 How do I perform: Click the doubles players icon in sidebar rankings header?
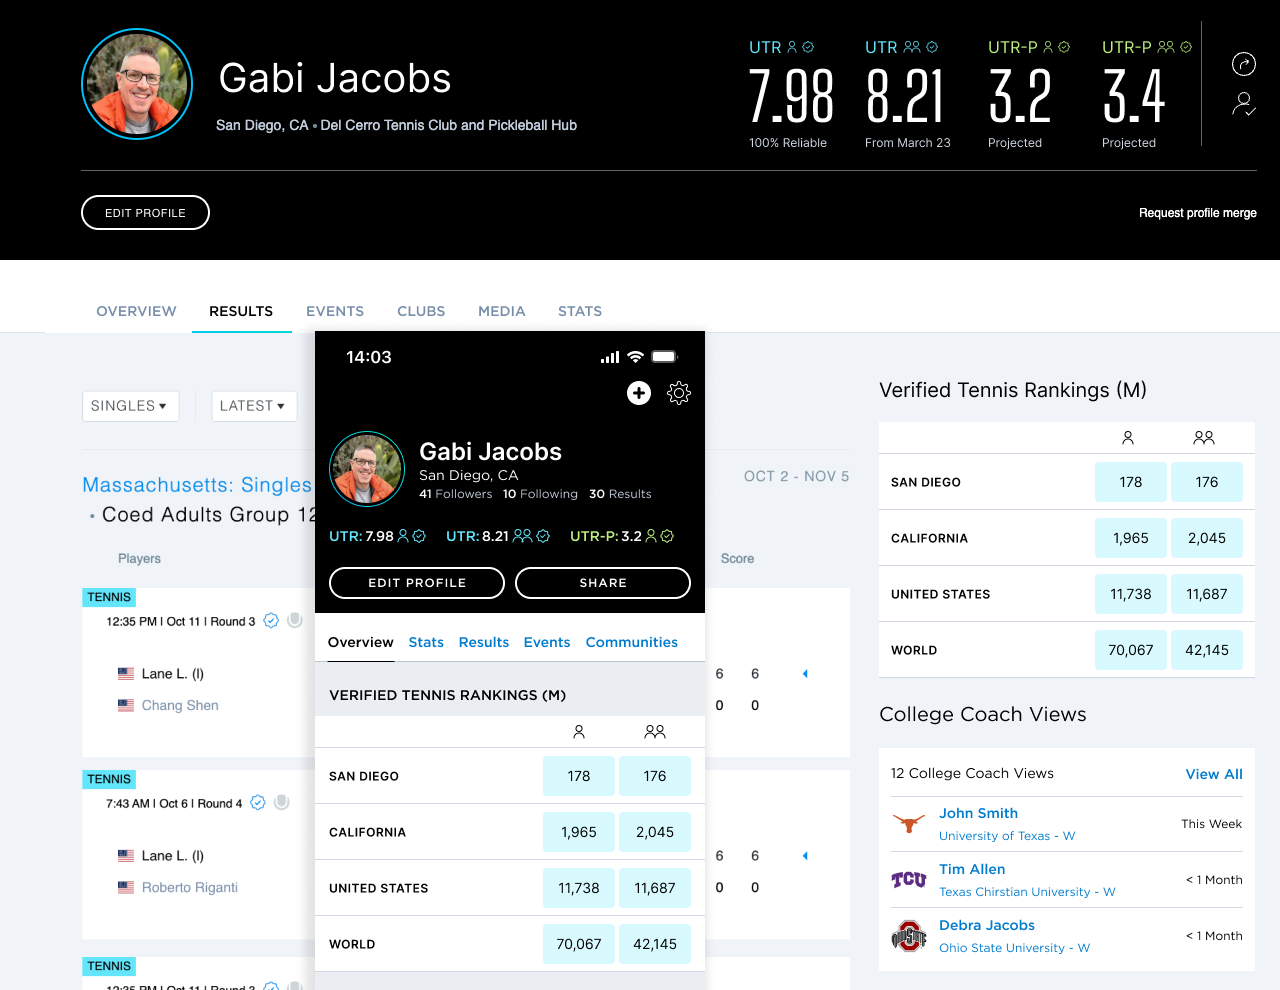[x=1204, y=438]
